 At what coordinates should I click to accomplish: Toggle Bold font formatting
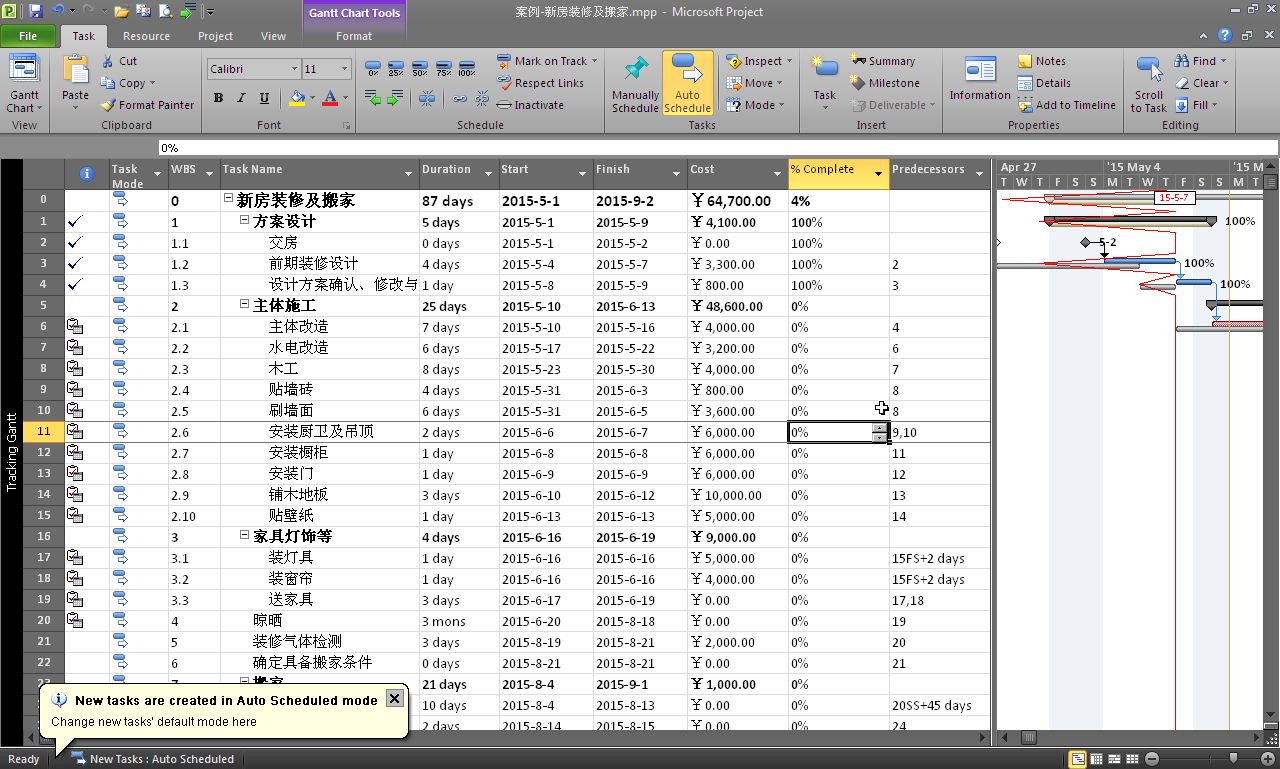(218, 98)
